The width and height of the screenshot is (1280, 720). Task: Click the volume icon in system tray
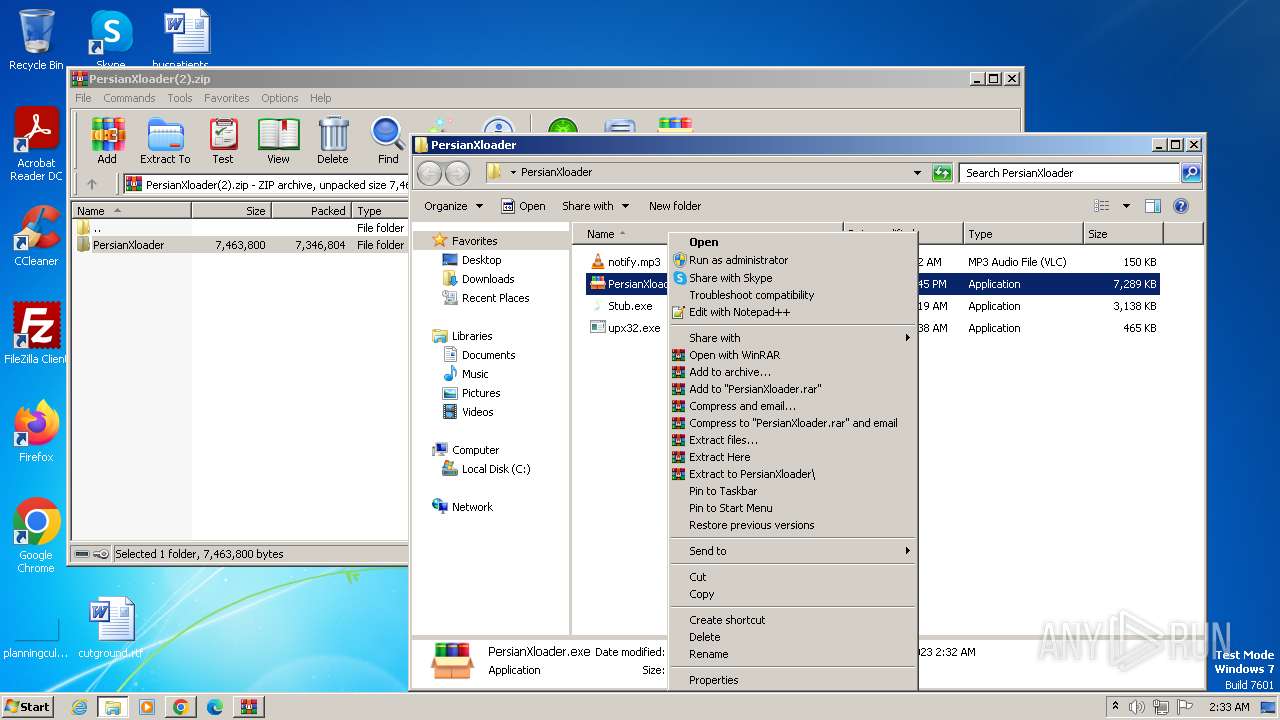pos(1137,707)
